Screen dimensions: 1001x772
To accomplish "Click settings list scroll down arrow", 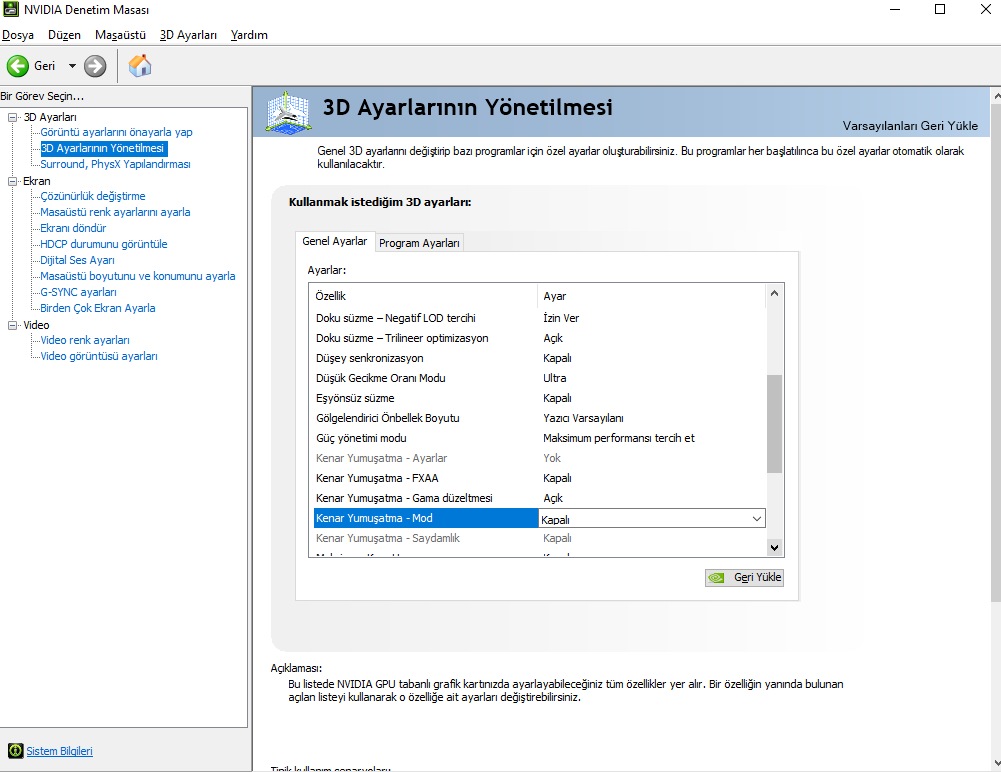I will pos(774,547).
